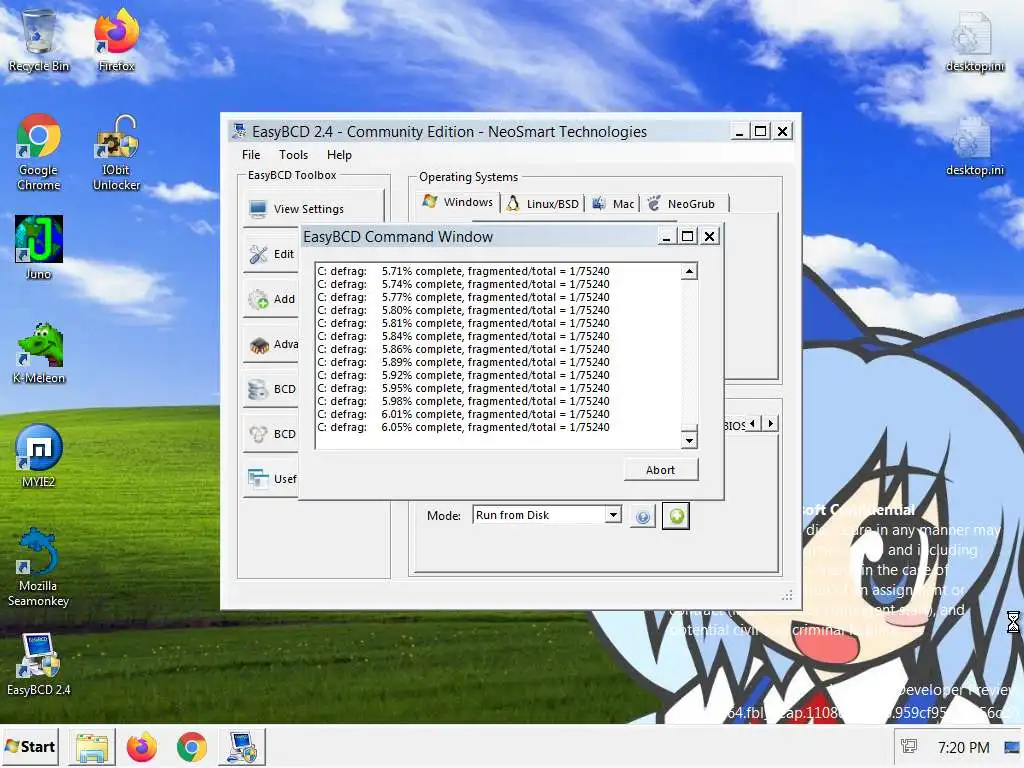
Task: Click the BCD heart toolbox button
Action: 272,434
